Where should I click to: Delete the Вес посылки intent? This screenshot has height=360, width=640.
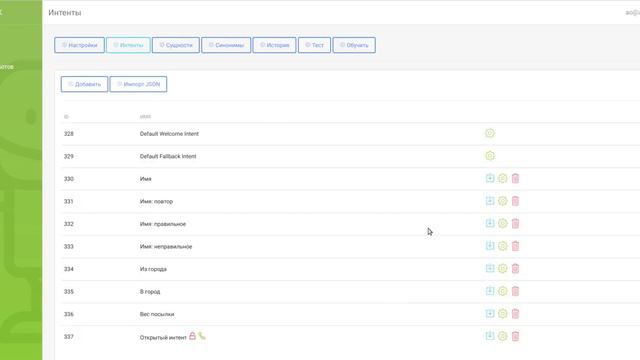(x=515, y=313)
